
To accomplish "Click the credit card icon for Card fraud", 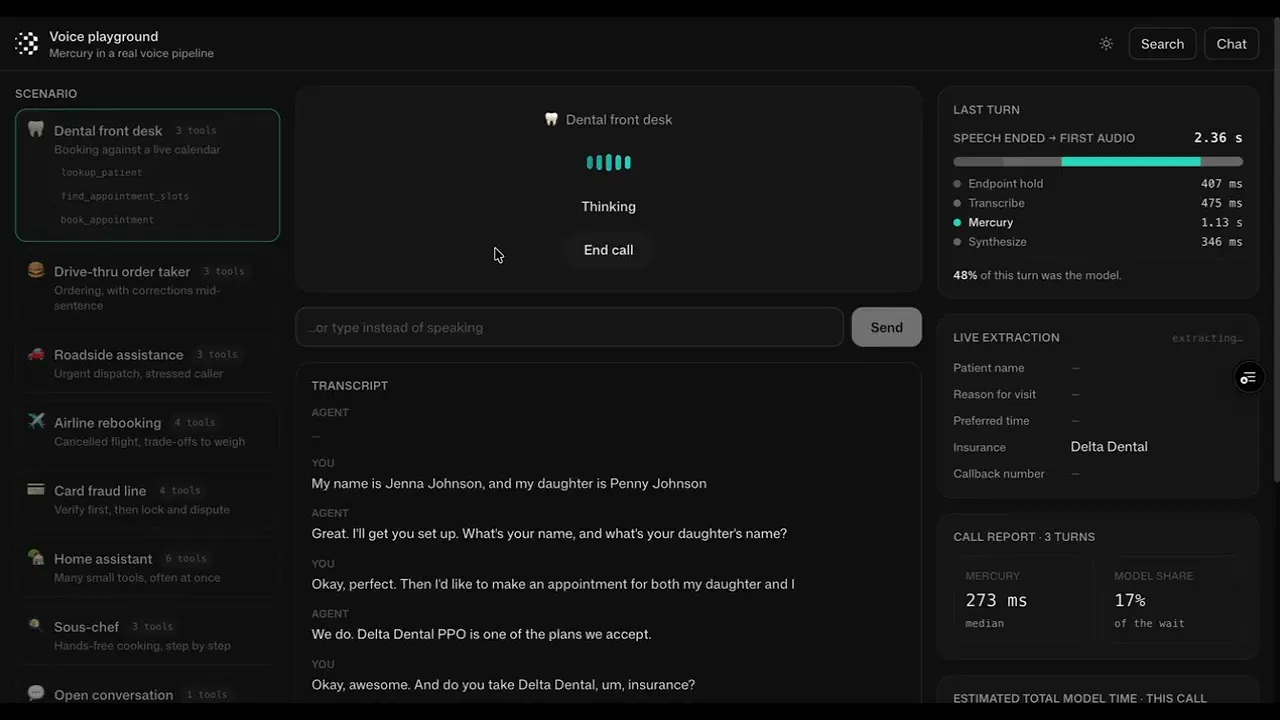I will coord(36,490).
